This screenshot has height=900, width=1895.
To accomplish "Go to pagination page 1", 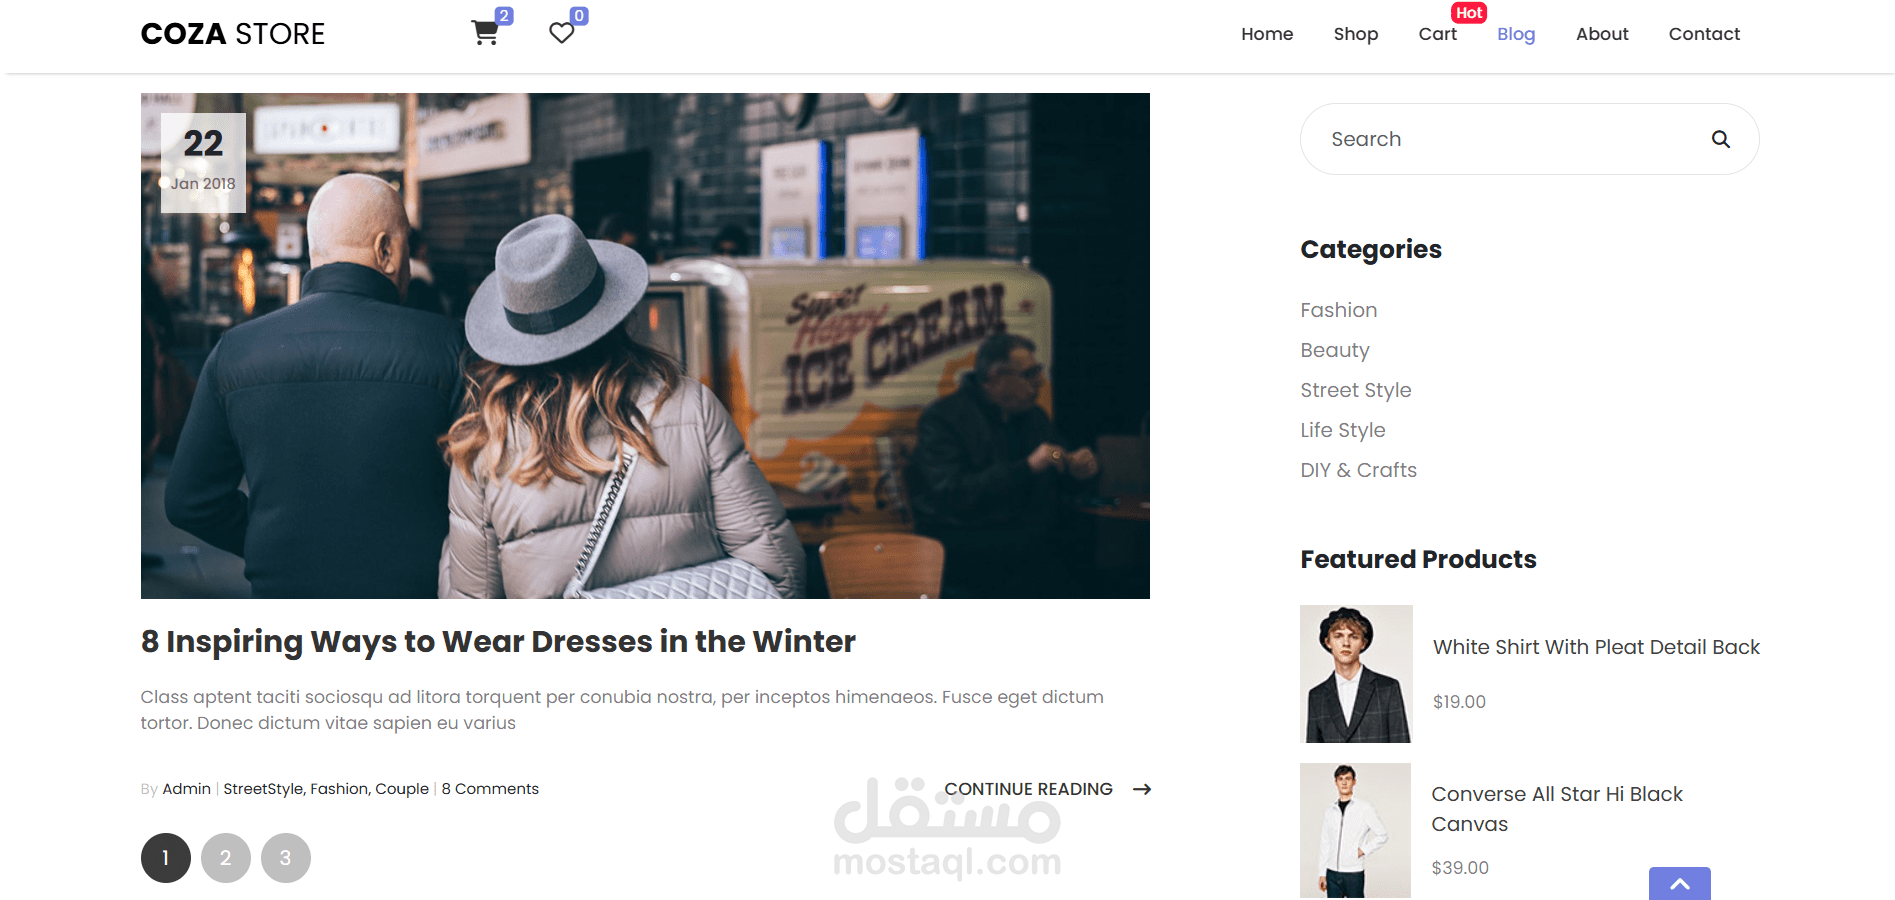I will [x=166, y=858].
